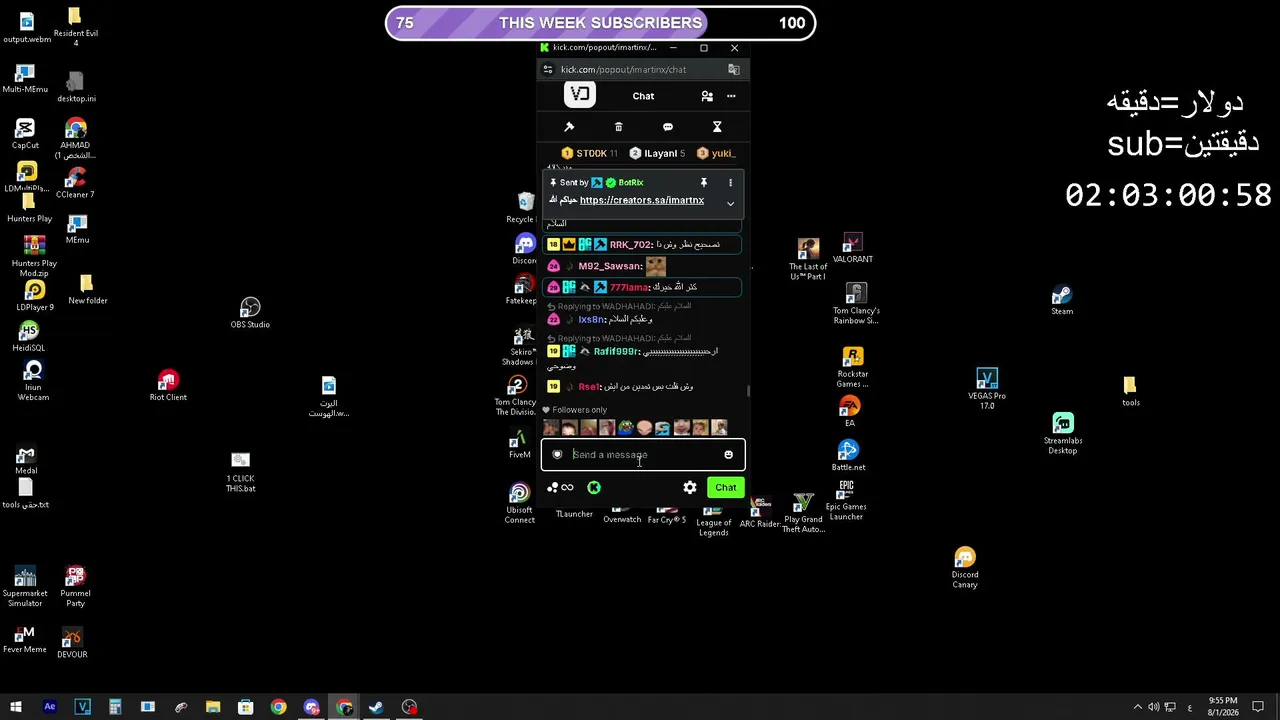The image size is (1280, 720).
Task: Open chat settings gear
Action: point(690,487)
